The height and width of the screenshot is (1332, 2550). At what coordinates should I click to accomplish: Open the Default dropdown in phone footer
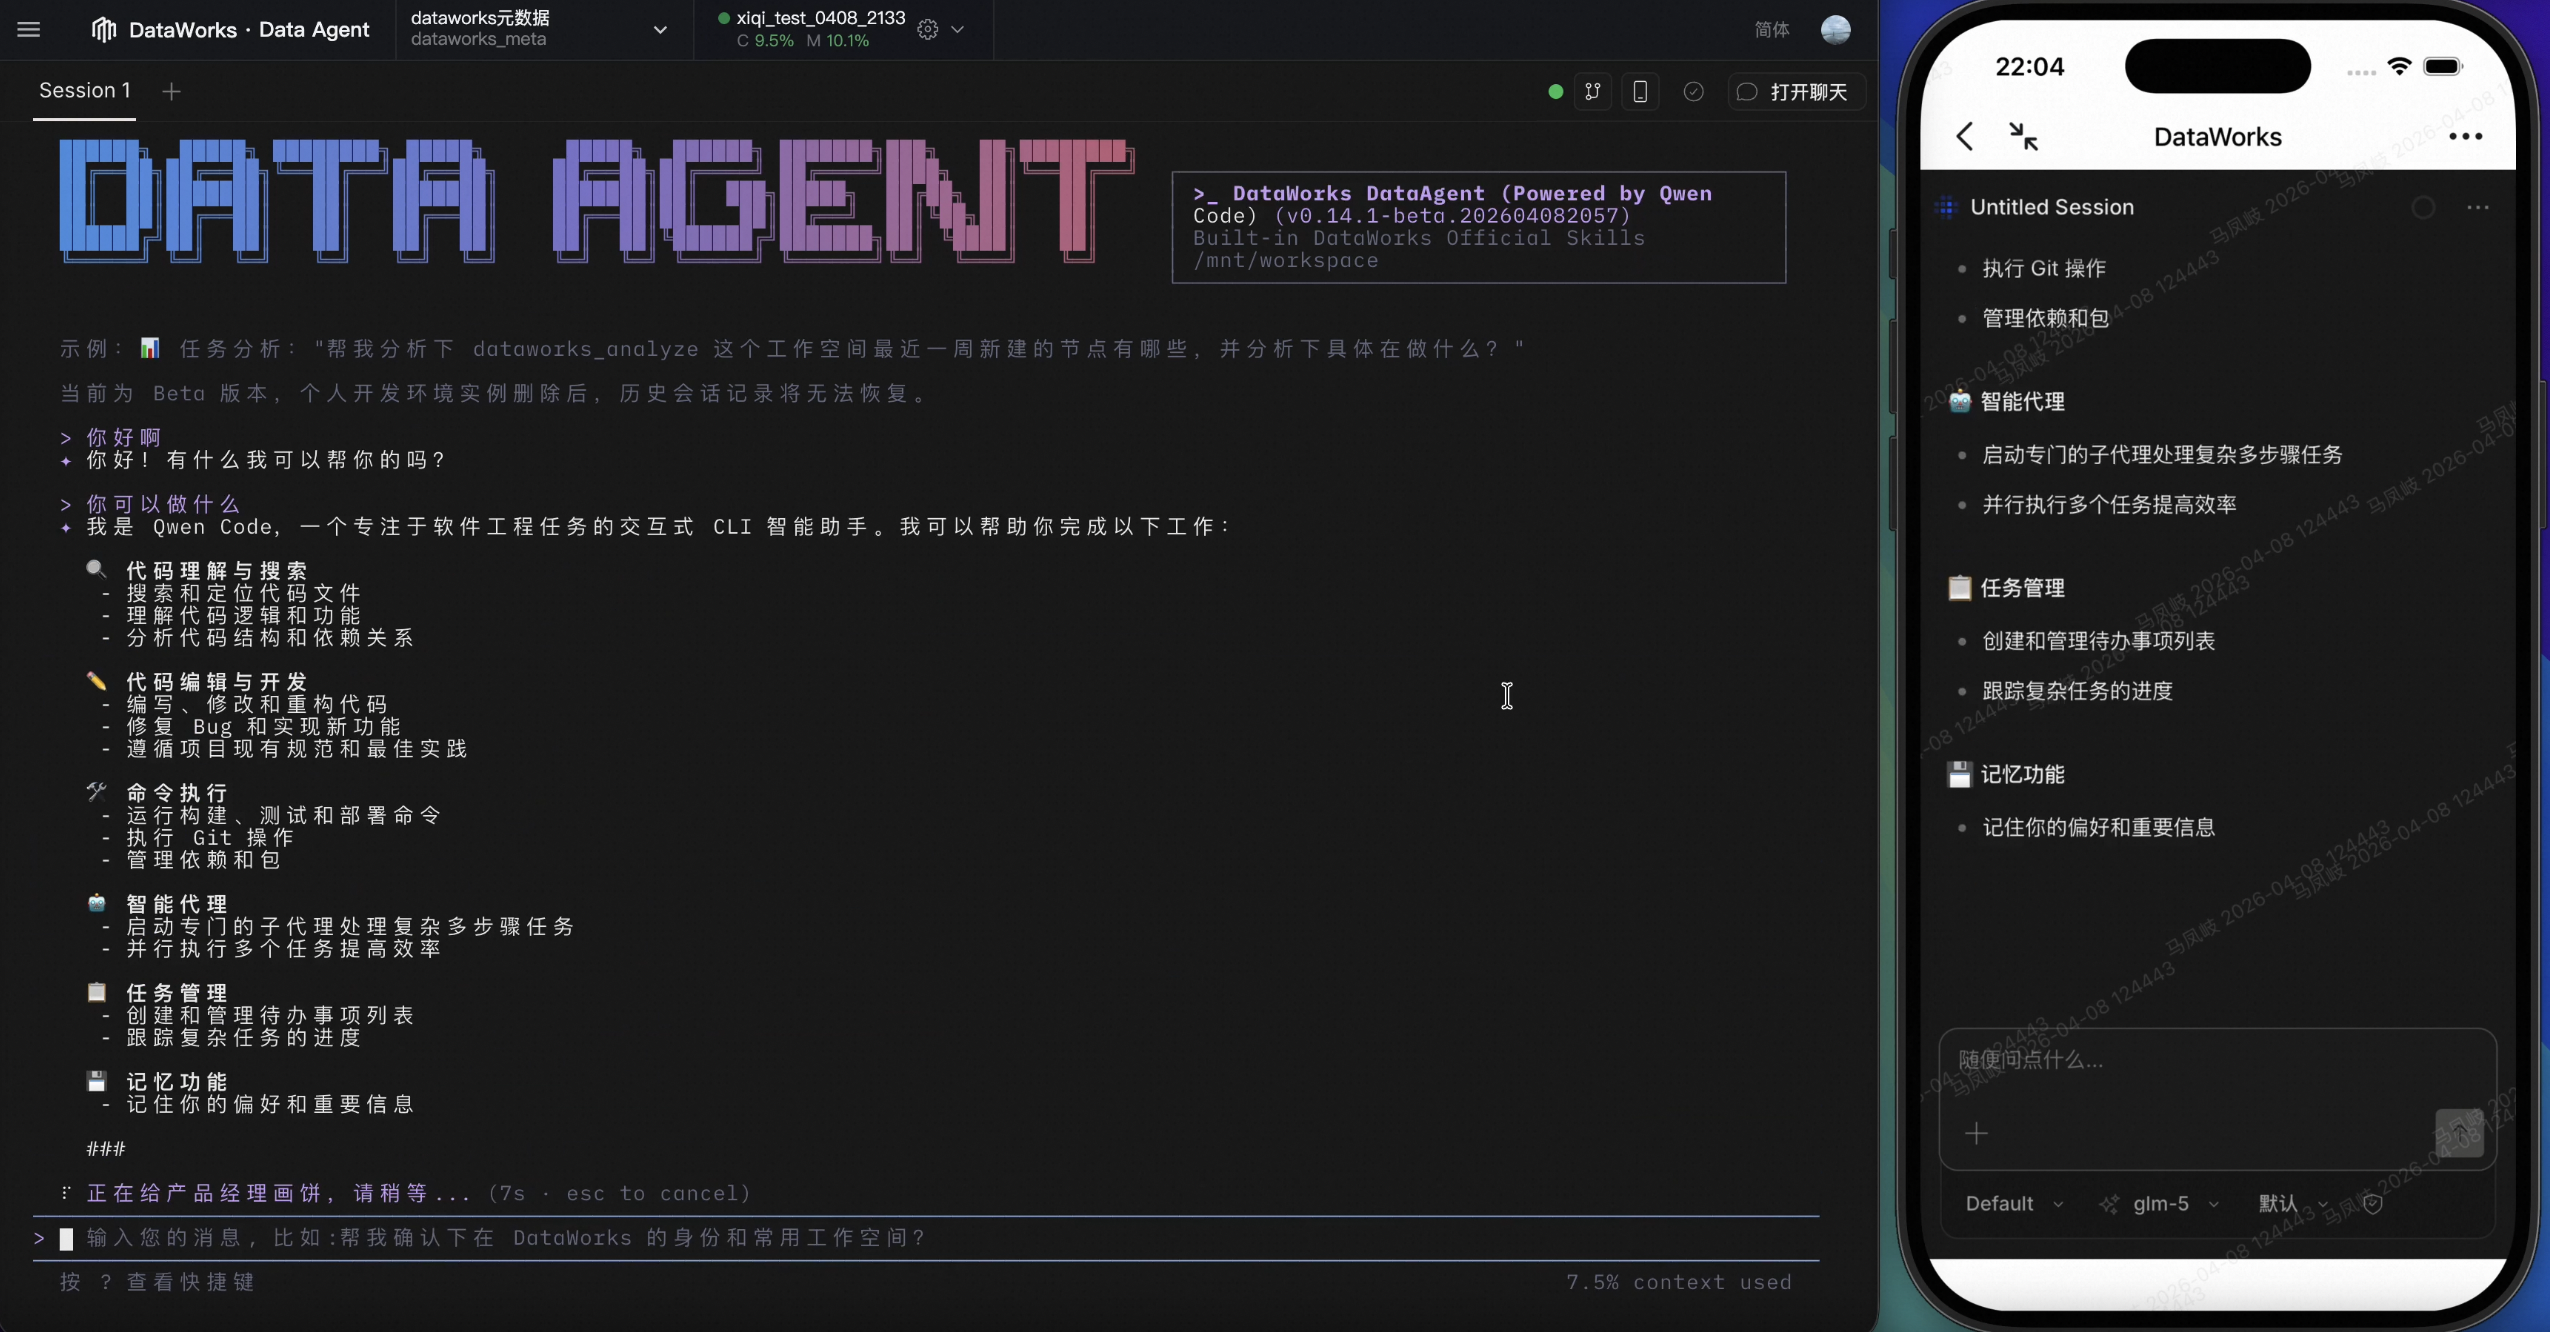tap(2014, 1204)
